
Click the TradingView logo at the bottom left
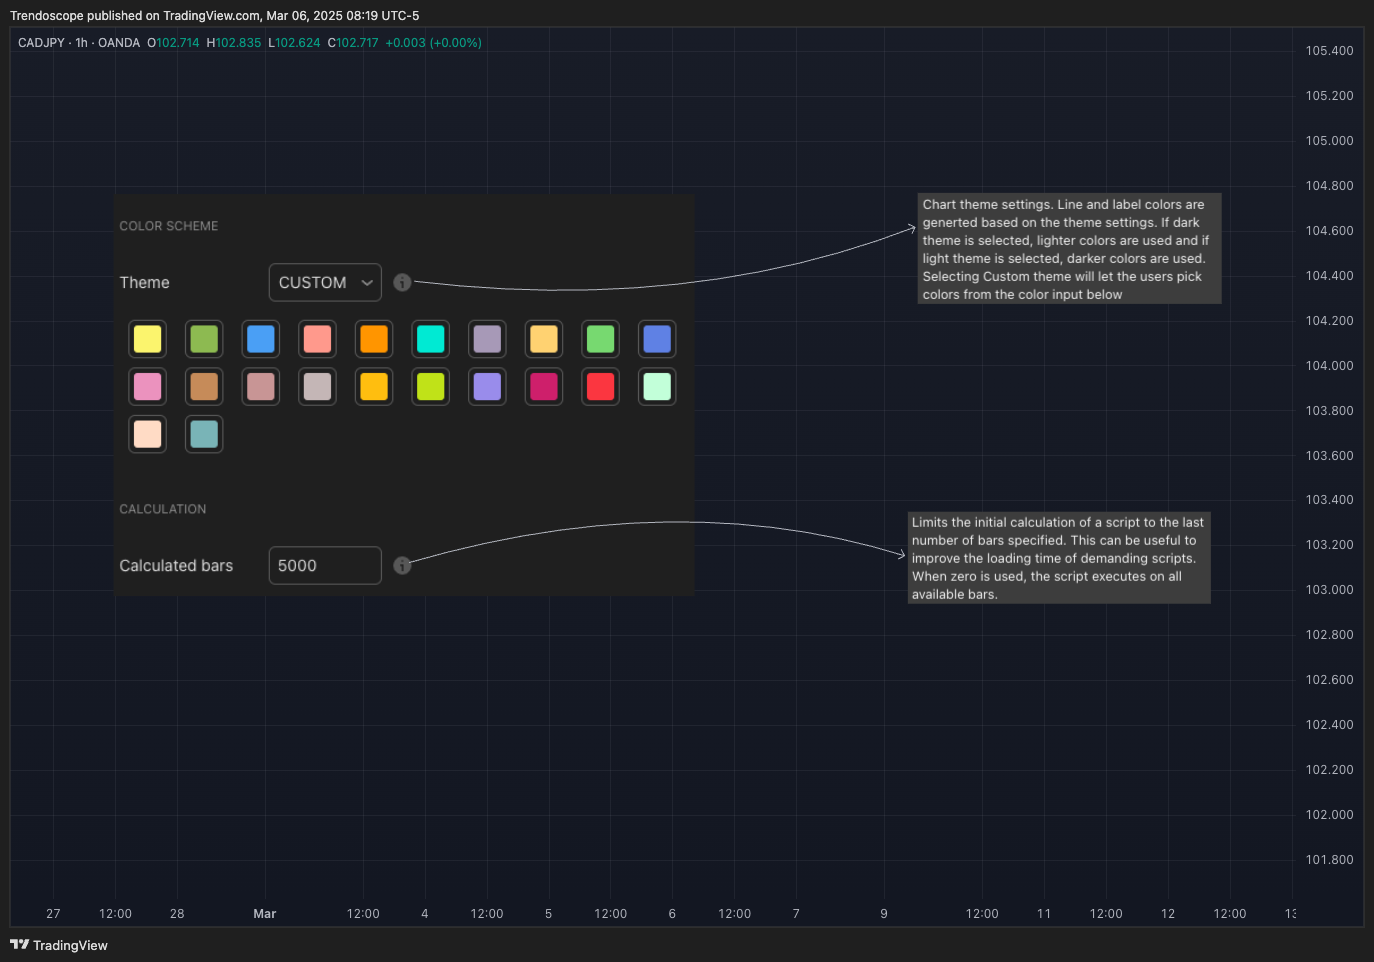point(59,945)
